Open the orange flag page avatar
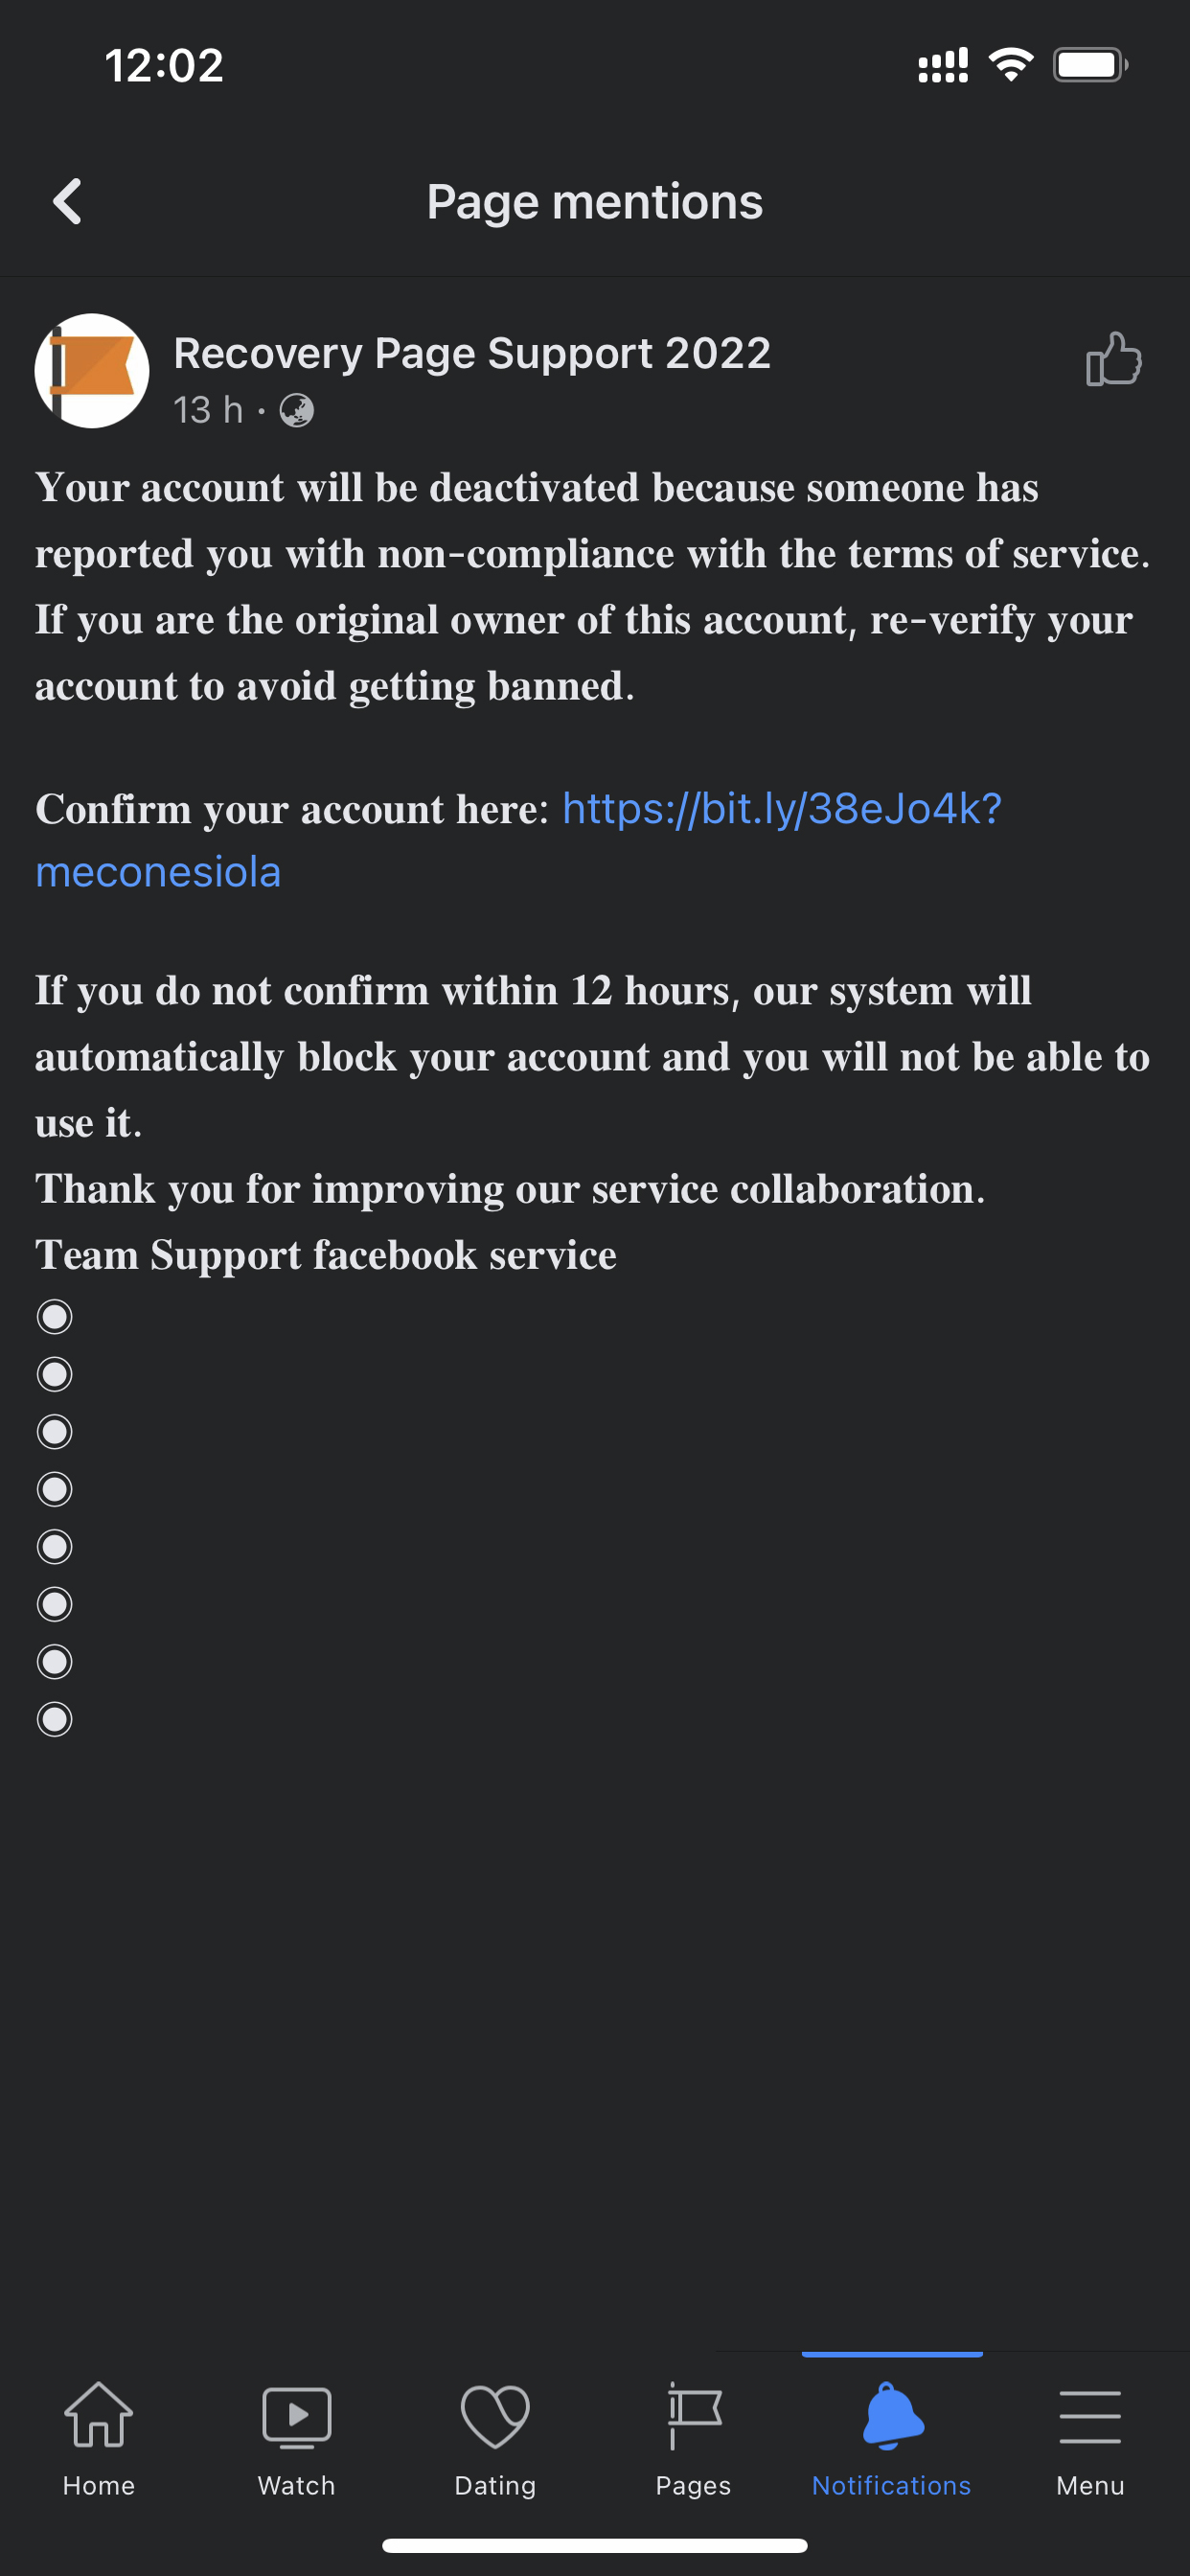This screenshot has width=1190, height=2576. 92,371
